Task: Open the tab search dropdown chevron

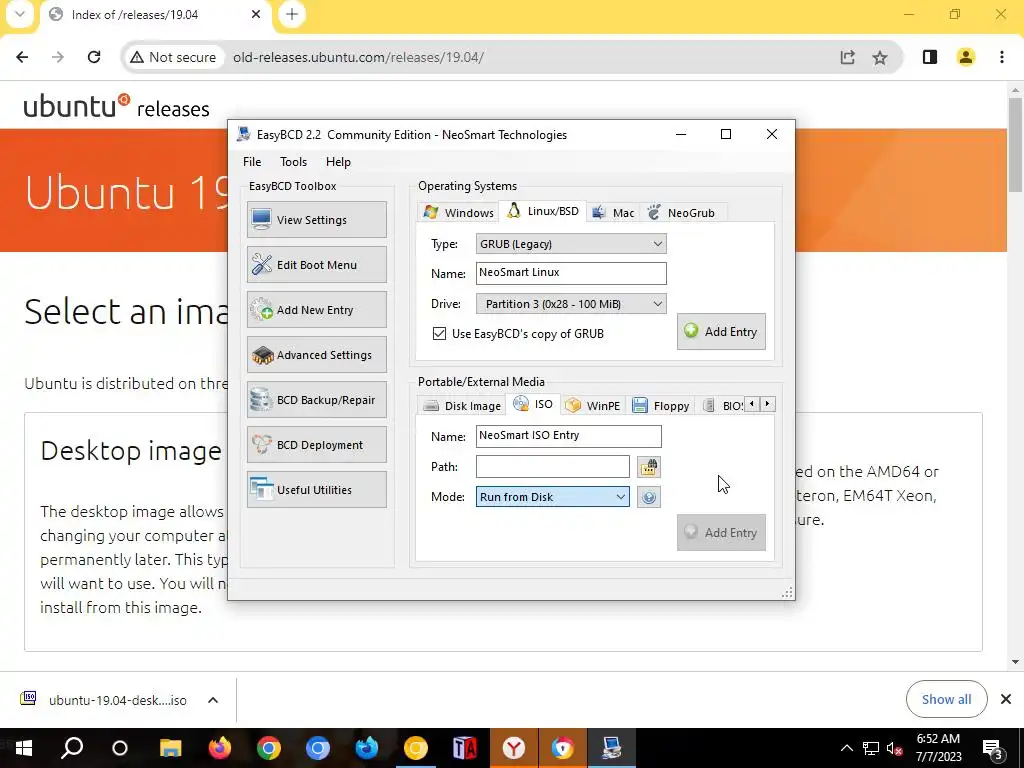Action: pos(20,14)
